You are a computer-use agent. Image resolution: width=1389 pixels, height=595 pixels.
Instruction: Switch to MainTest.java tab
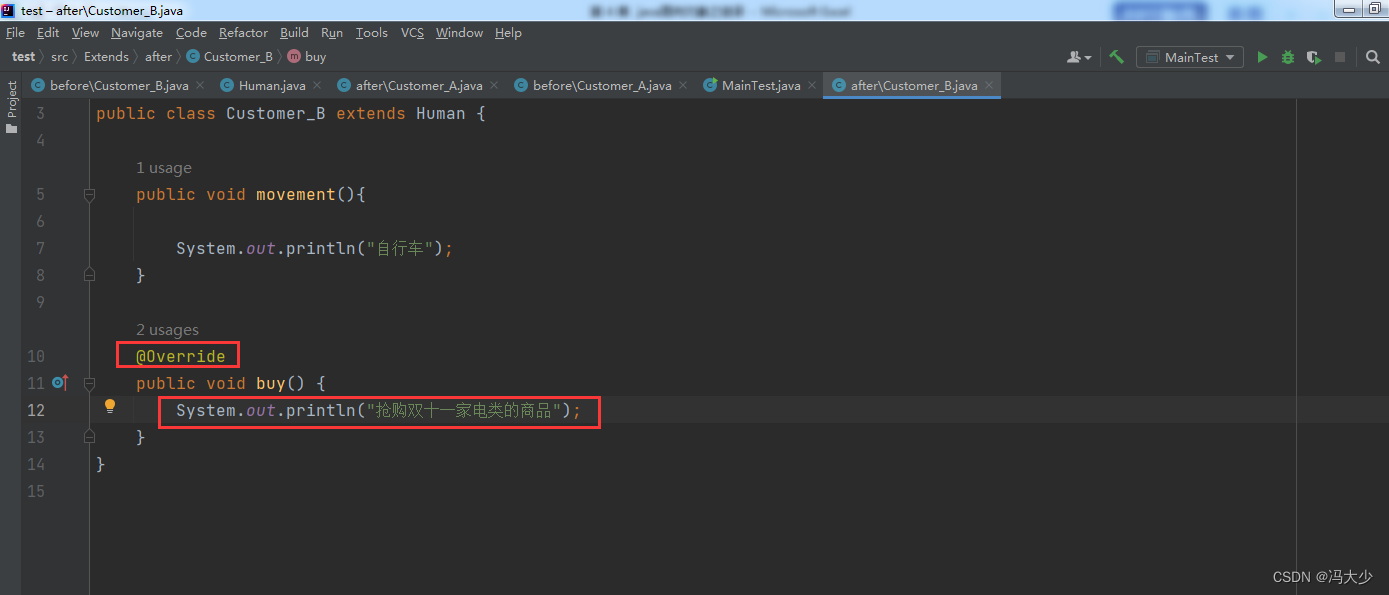(x=760, y=85)
